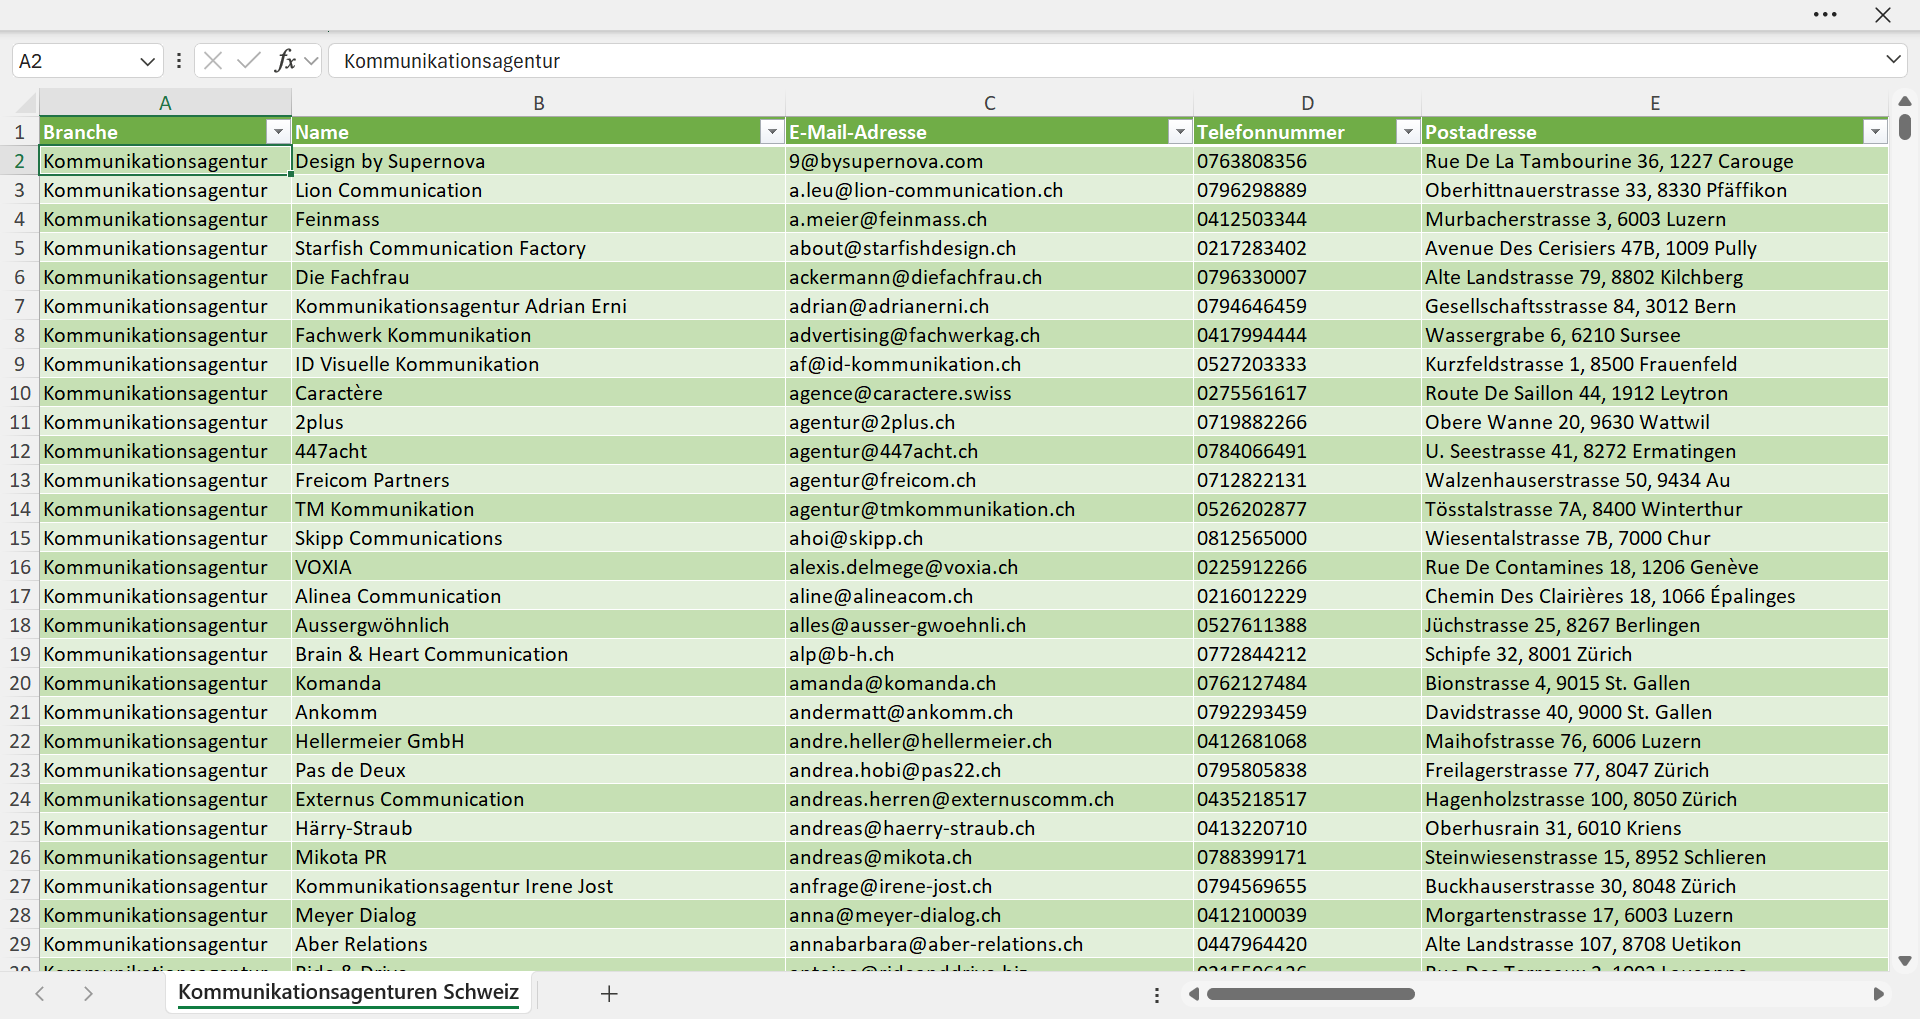This screenshot has width=1920, height=1019.
Task: Select column E header
Action: click(x=1655, y=103)
